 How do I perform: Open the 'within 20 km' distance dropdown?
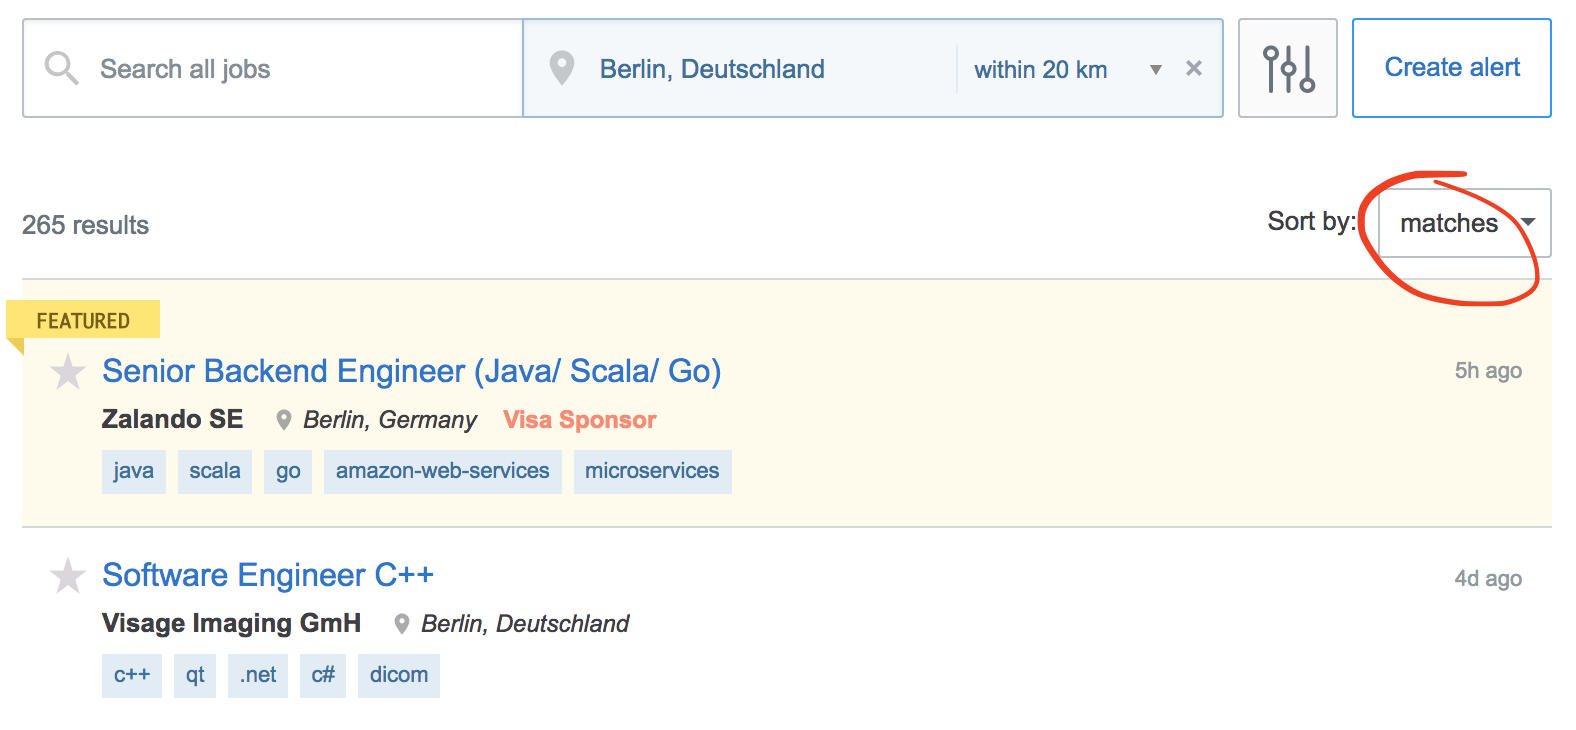click(x=1155, y=70)
